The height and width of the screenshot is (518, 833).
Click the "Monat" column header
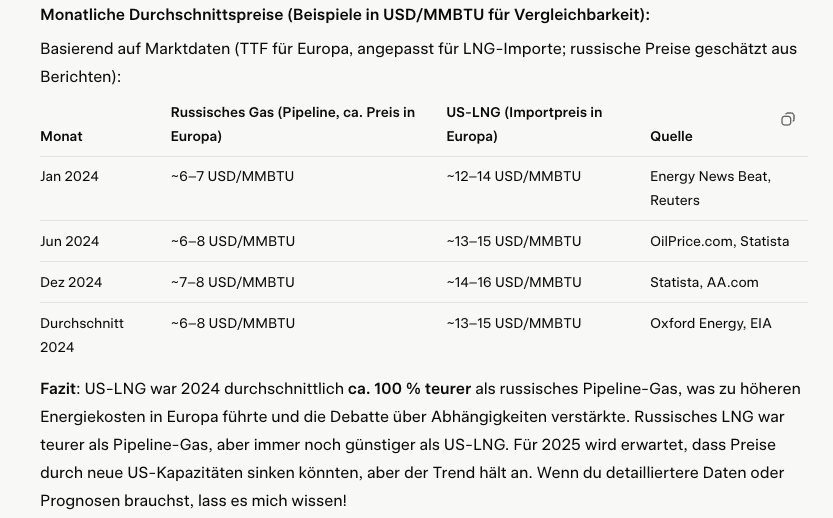point(61,136)
